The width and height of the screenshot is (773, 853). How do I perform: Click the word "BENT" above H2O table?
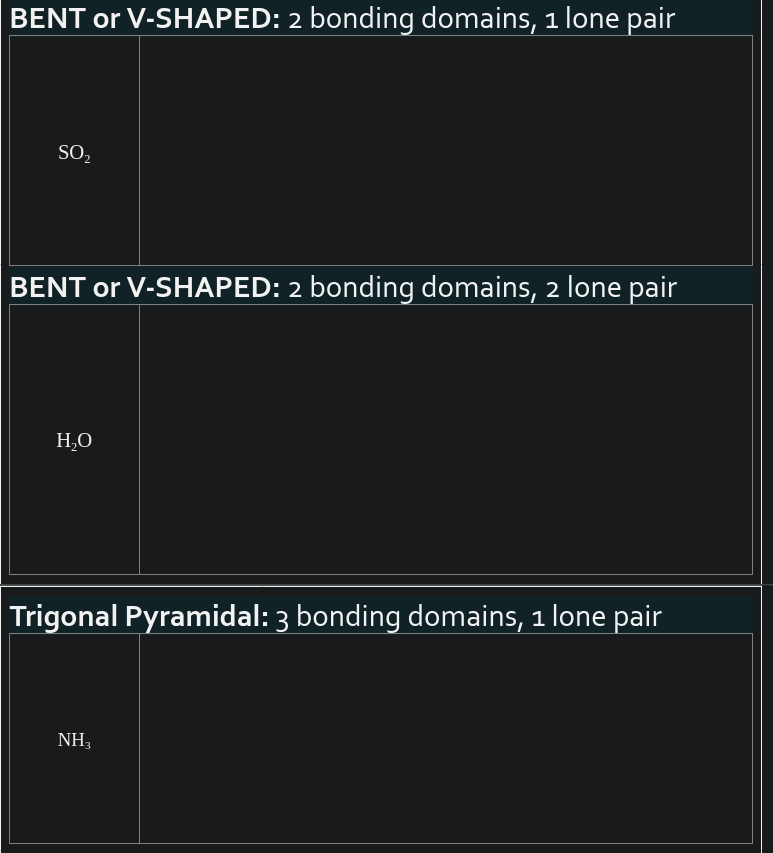(47, 288)
